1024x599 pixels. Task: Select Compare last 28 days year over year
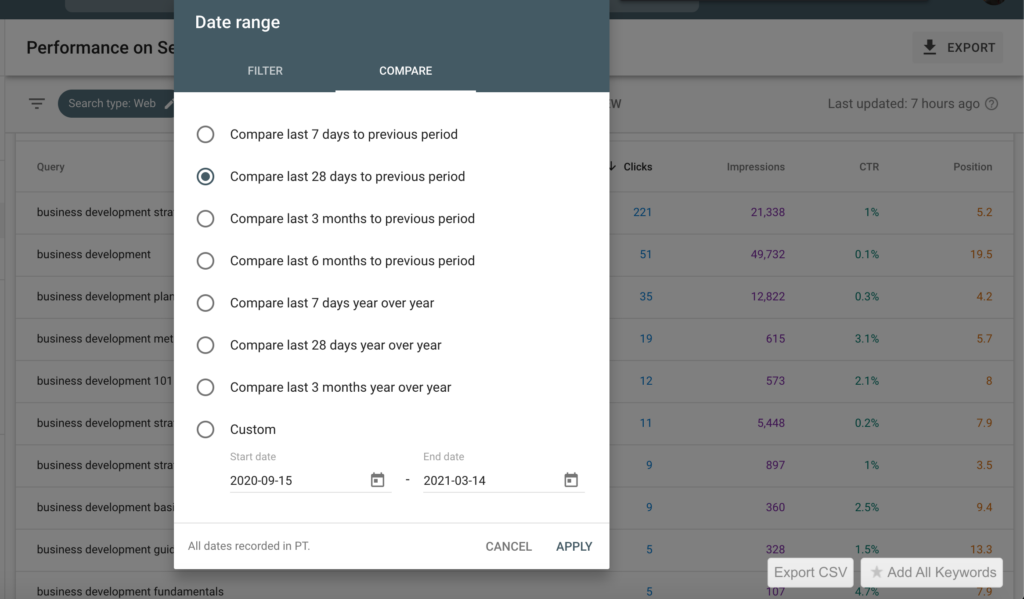tap(205, 345)
